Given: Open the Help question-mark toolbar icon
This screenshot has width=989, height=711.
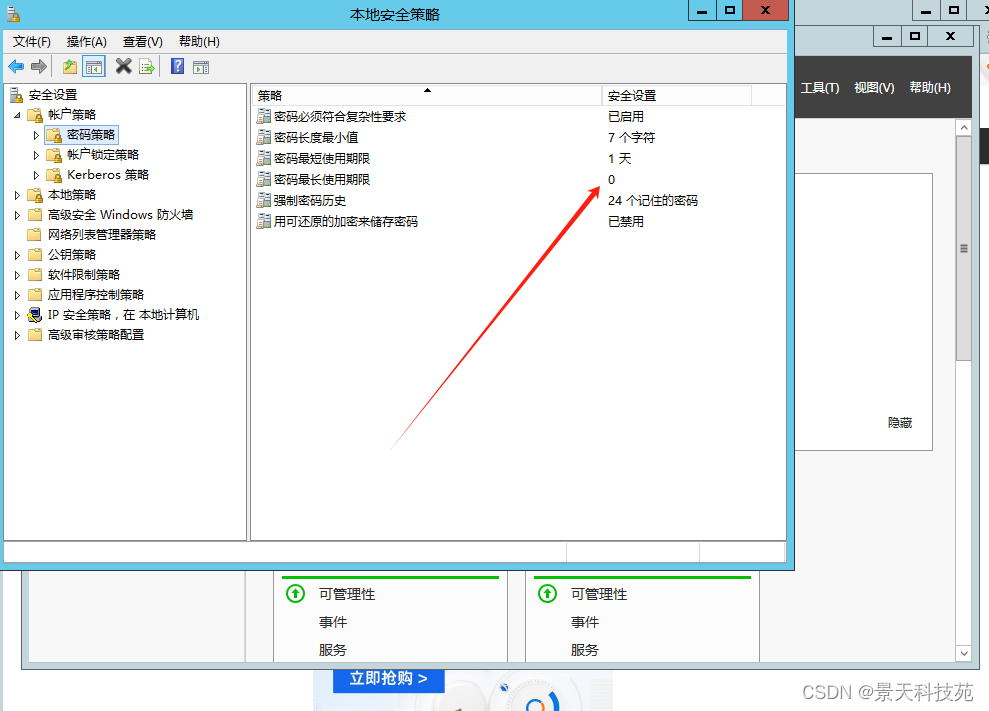Looking at the screenshot, I should 178,66.
